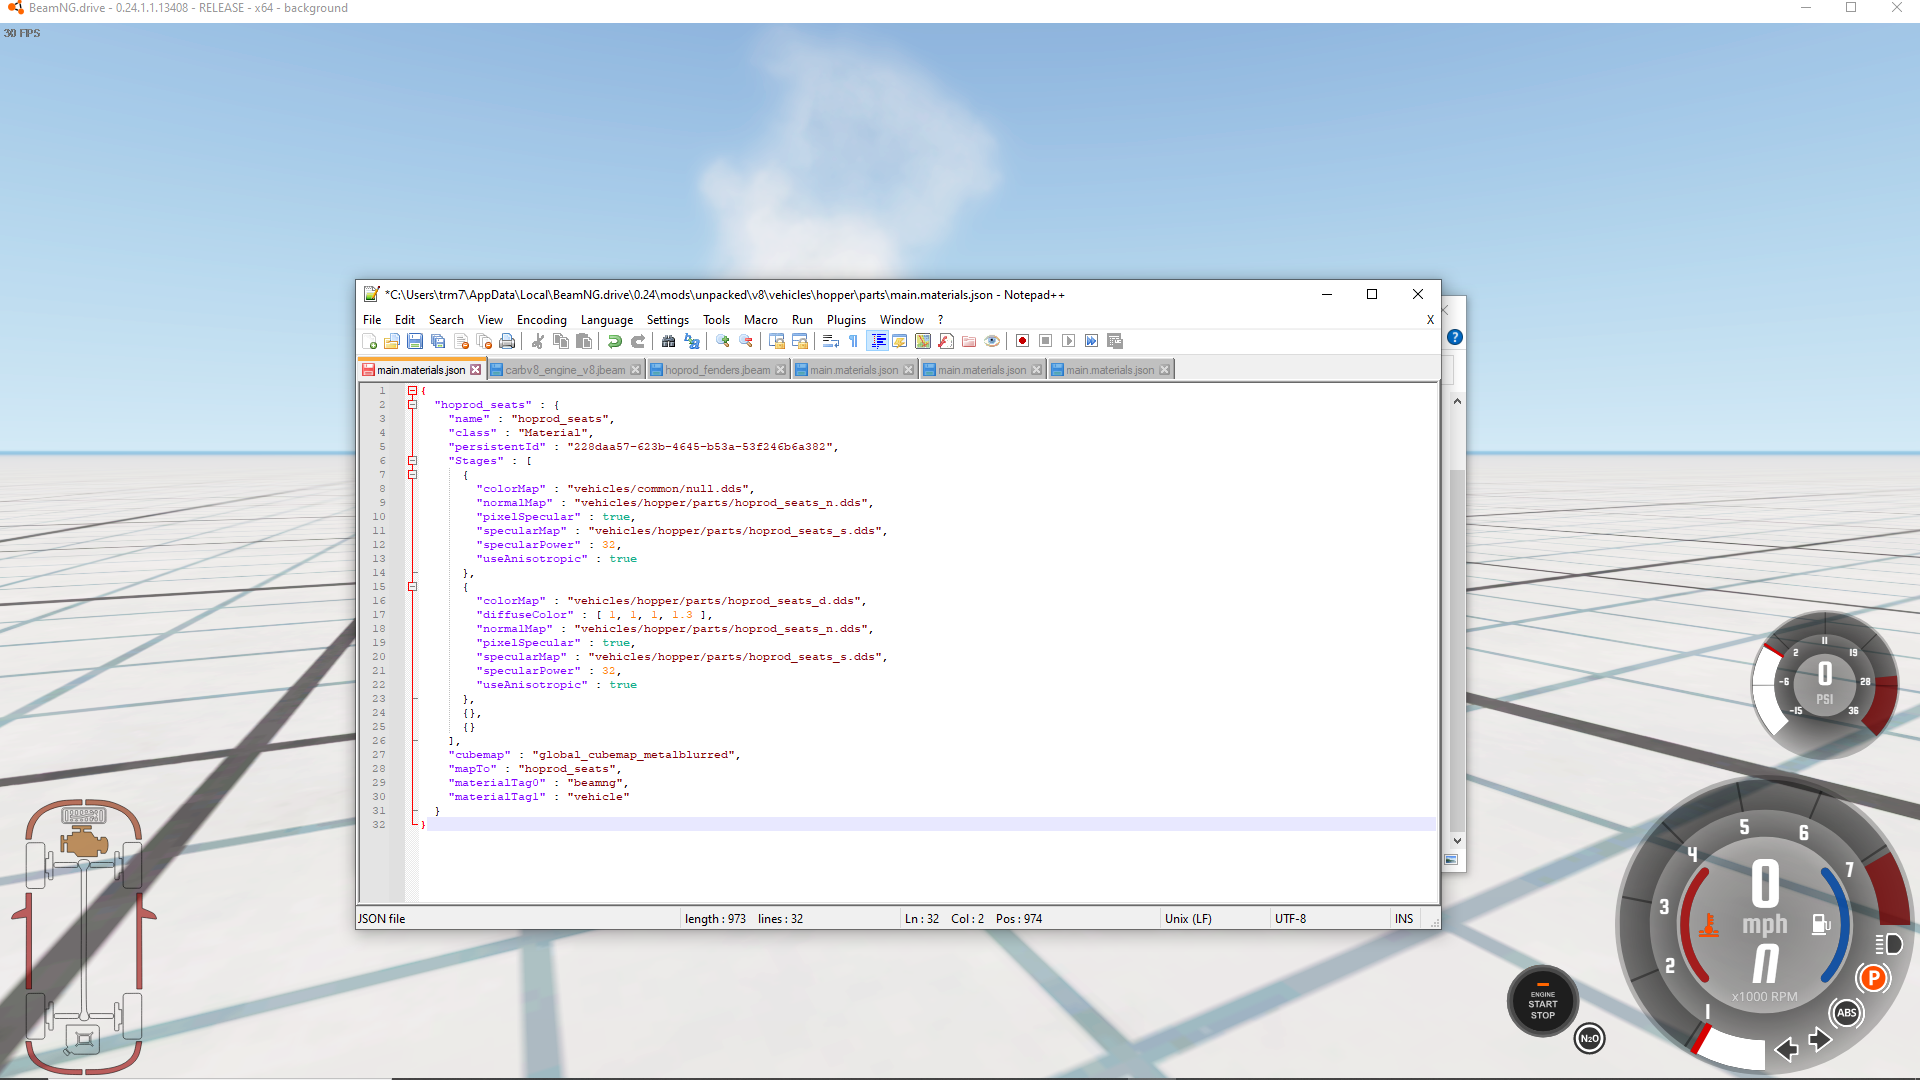Start macro recording with the red dot
Image resolution: width=1920 pixels, height=1080 pixels.
pyautogui.click(x=1023, y=341)
